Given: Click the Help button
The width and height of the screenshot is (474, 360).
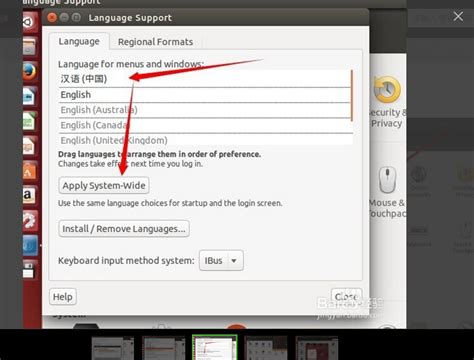Looking at the screenshot, I should pos(63,297).
